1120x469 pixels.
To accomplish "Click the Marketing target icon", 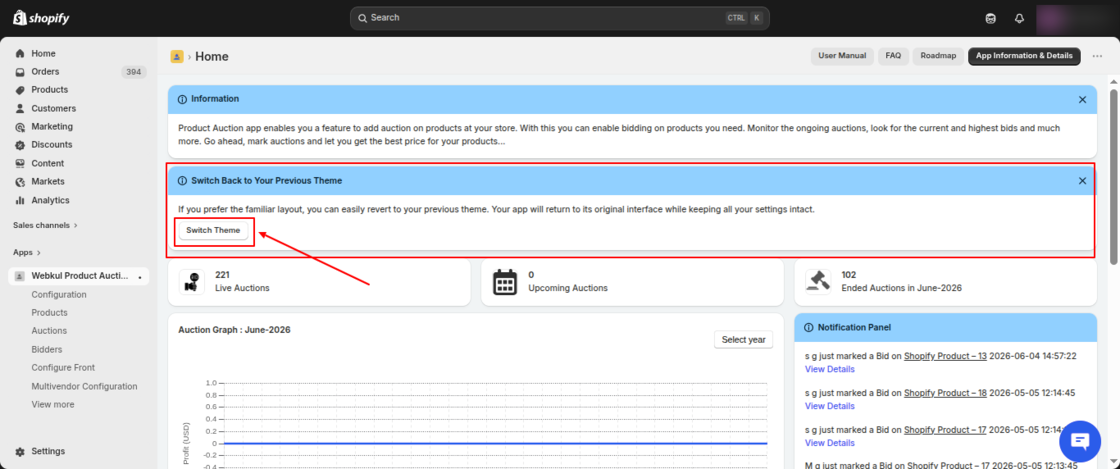I will 20,126.
